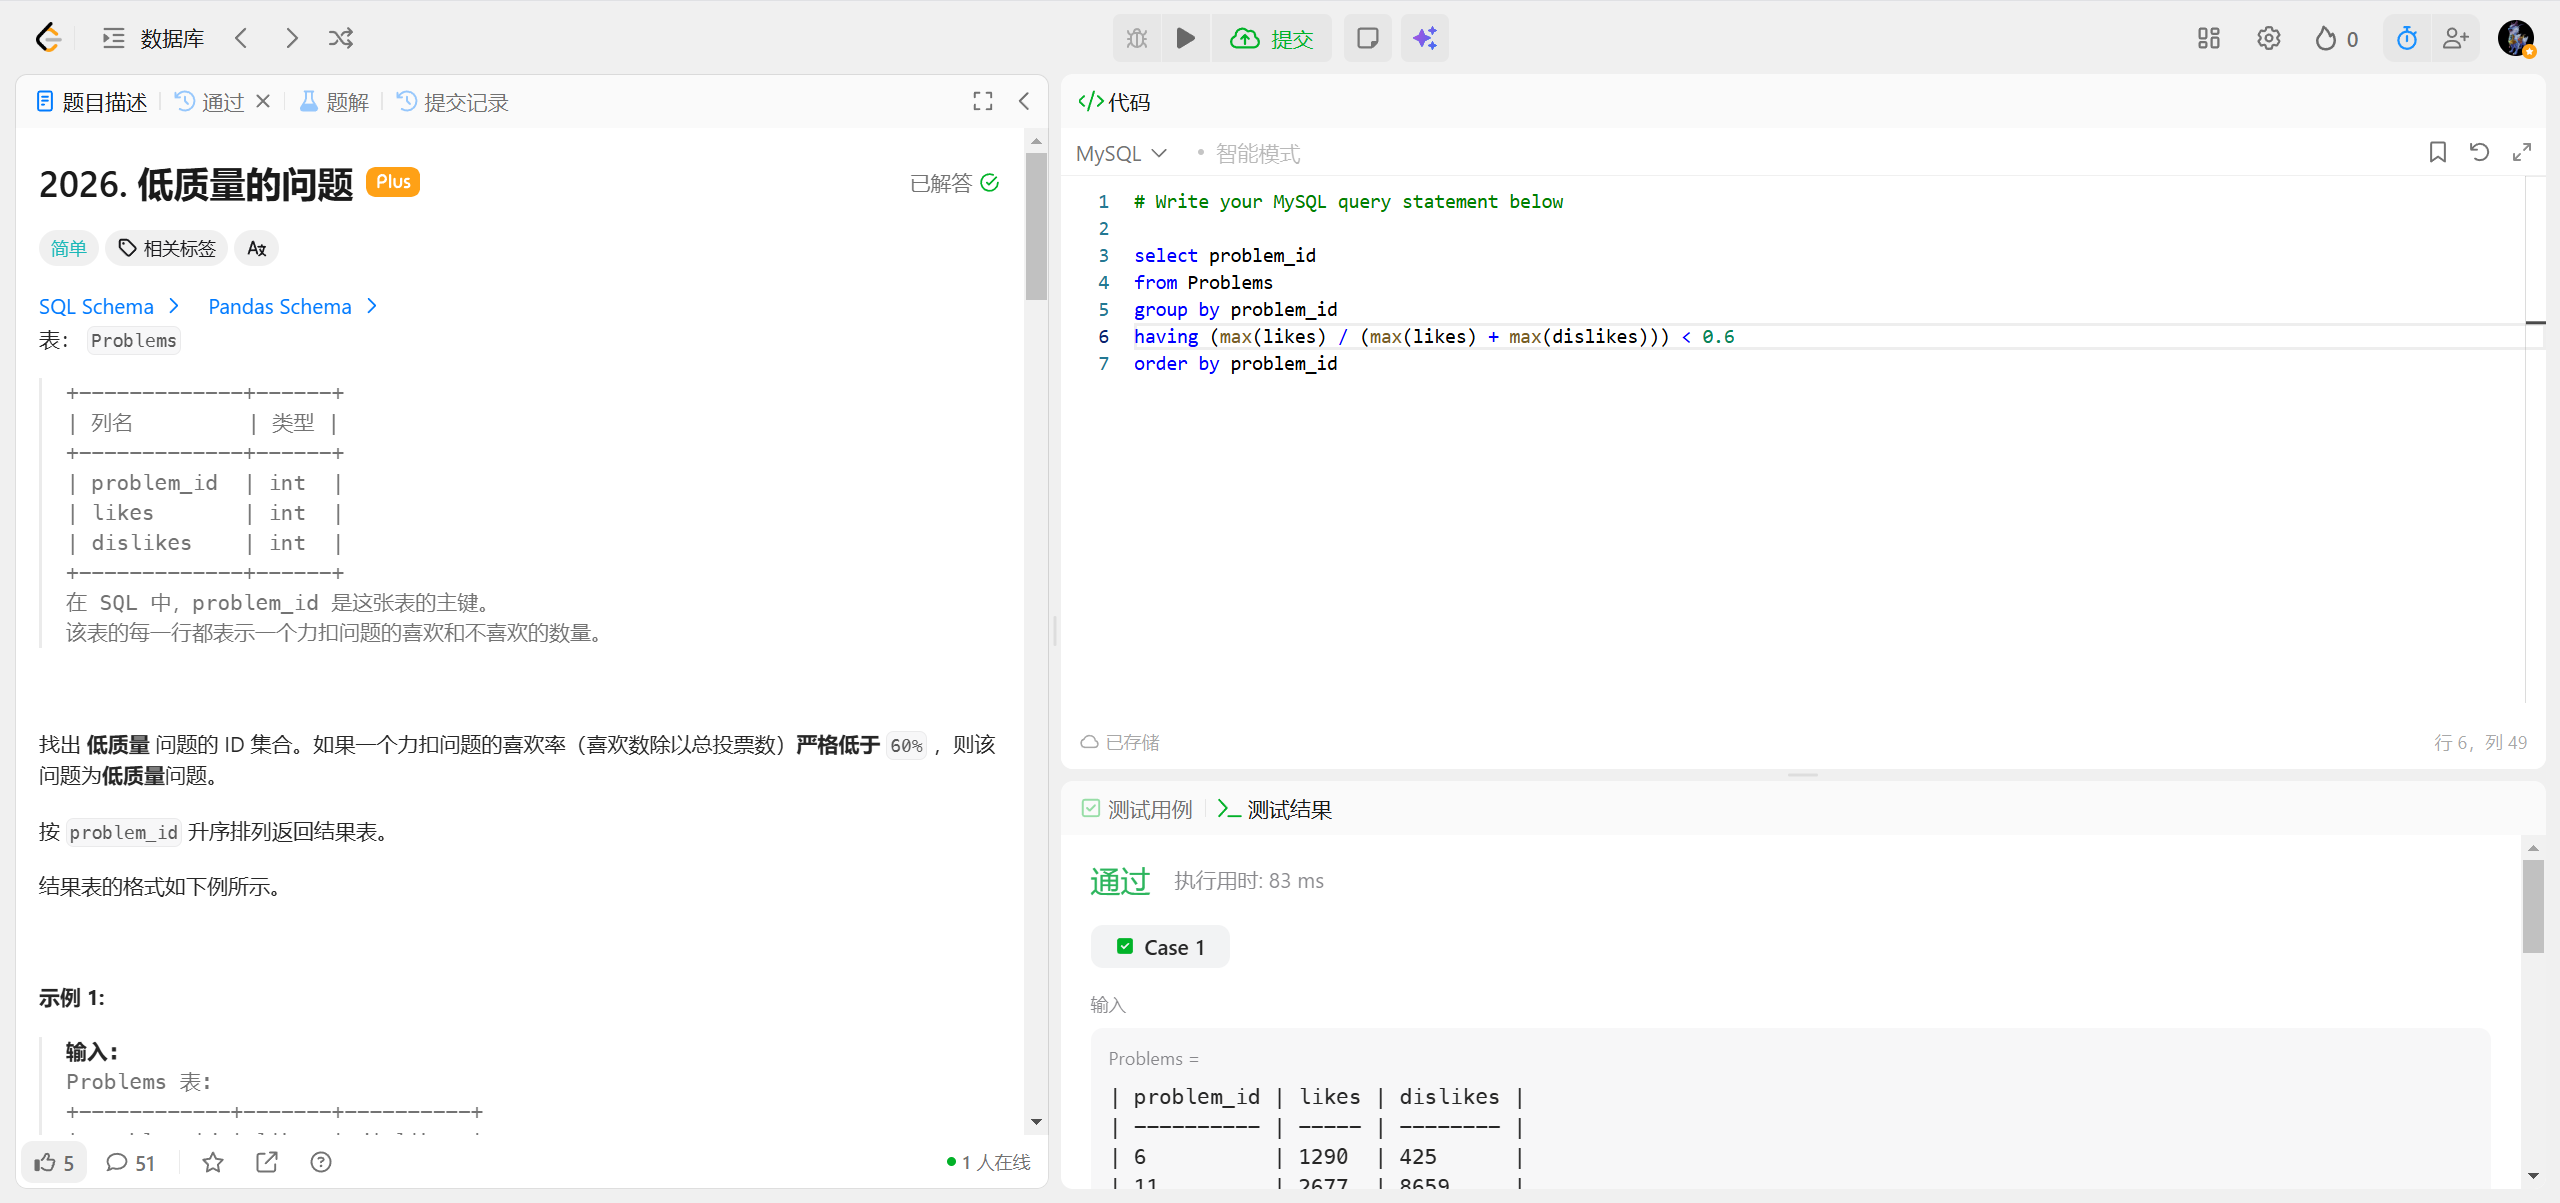Start the timer stopwatch icon
Viewport: 2560px width, 1203px height.
pyautogui.click(x=2406, y=38)
